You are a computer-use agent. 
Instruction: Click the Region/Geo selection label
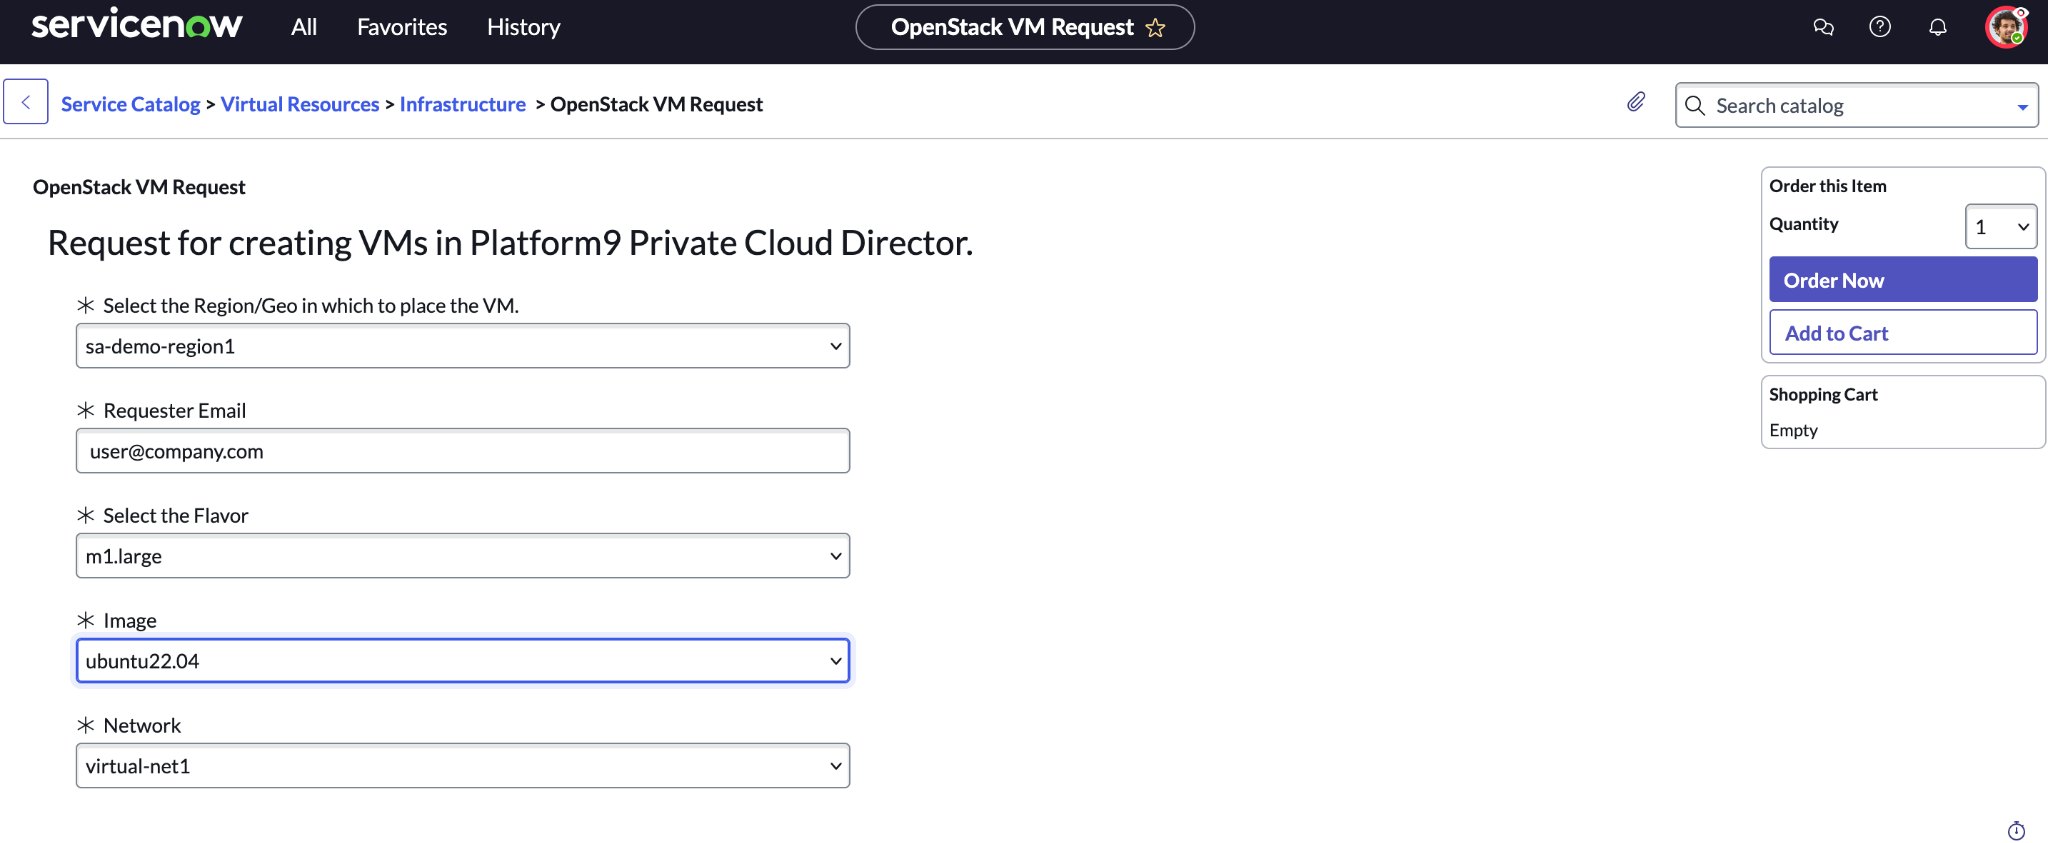click(x=311, y=306)
